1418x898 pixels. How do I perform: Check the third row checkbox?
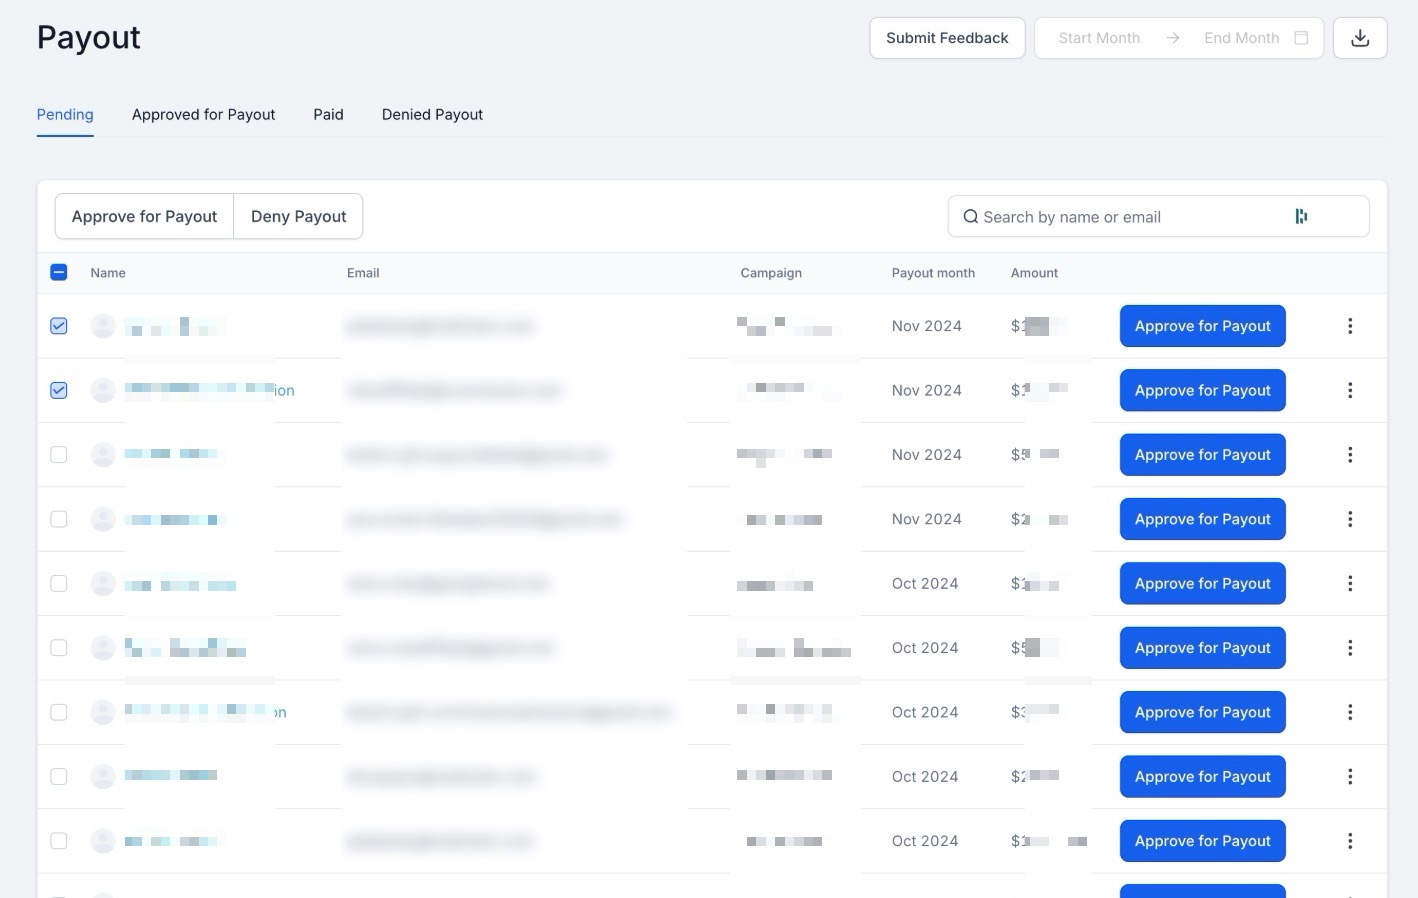tap(59, 455)
